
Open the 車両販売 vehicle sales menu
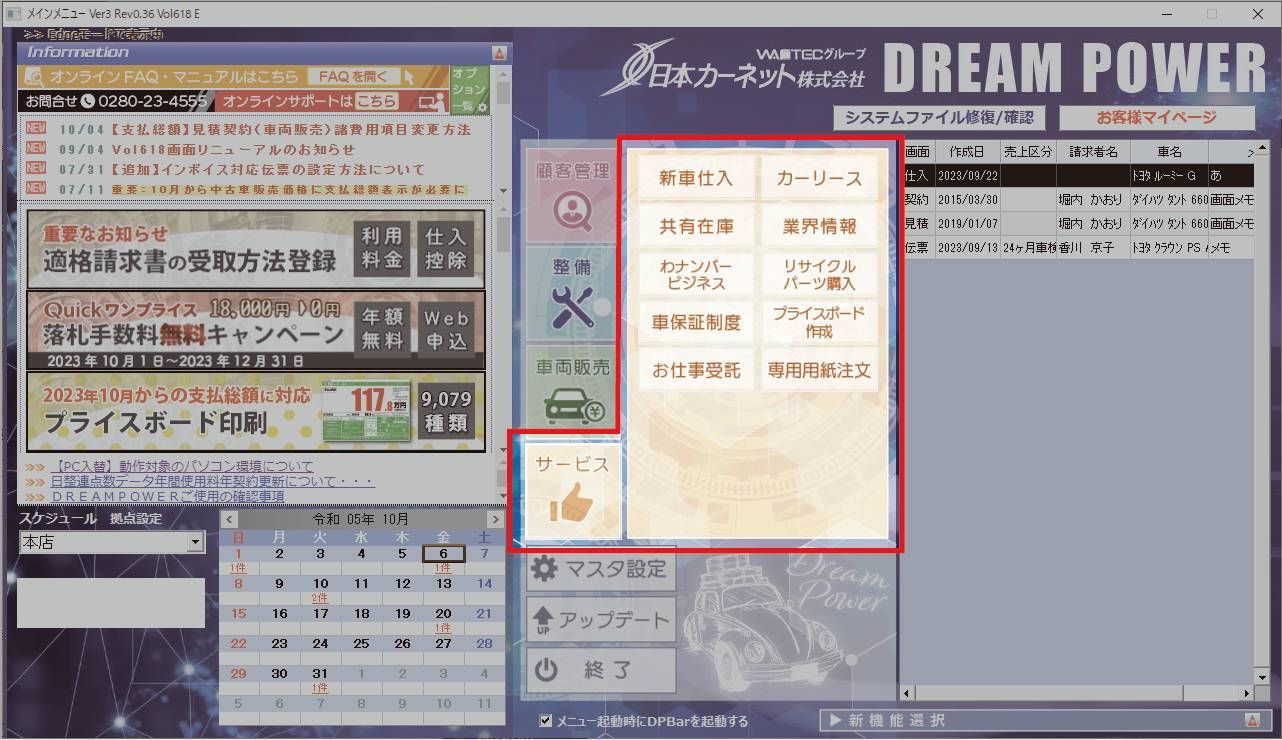point(572,392)
